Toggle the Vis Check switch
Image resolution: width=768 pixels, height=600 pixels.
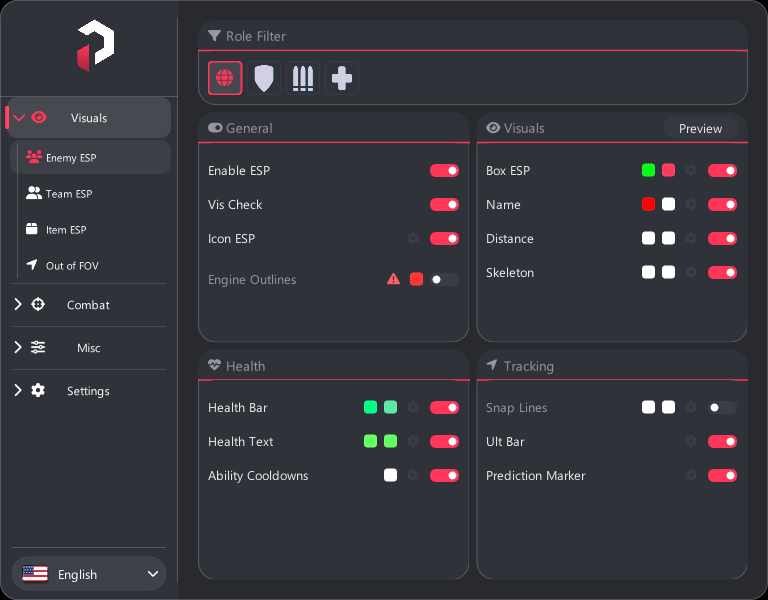(444, 204)
